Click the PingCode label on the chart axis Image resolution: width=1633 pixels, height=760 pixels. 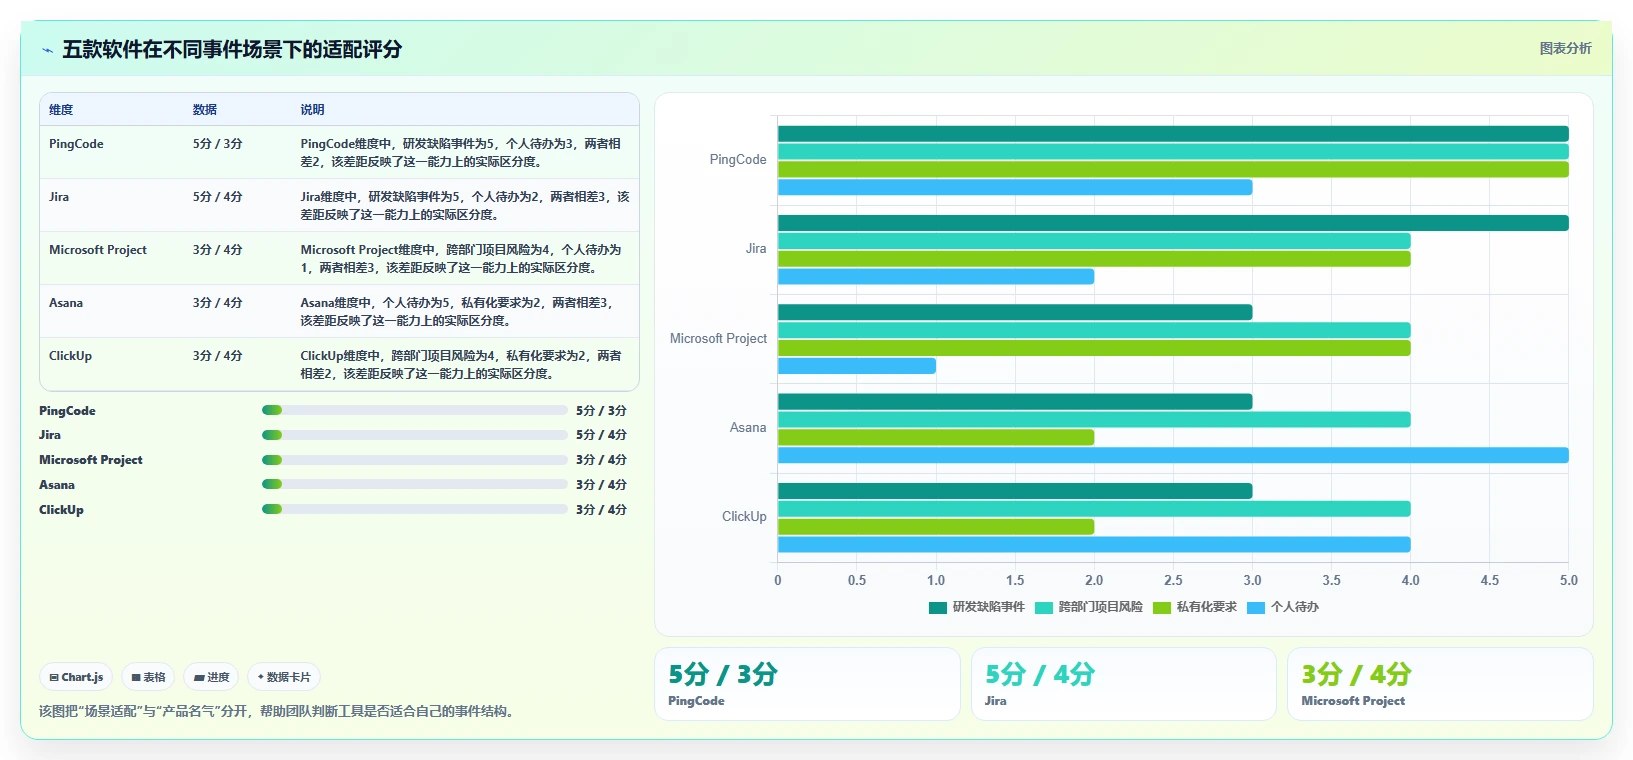pos(738,160)
